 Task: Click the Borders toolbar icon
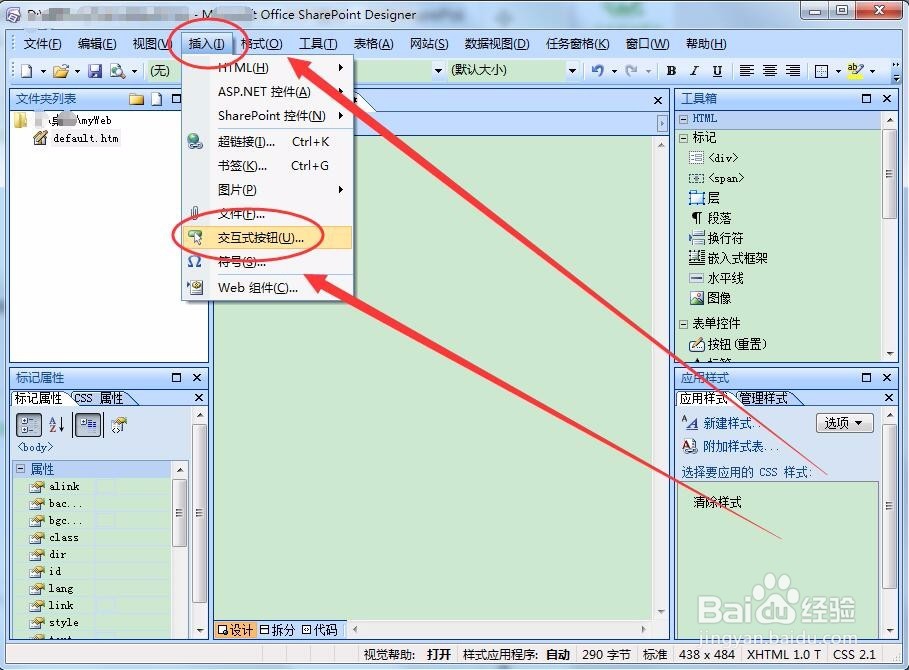click(821, 71)
